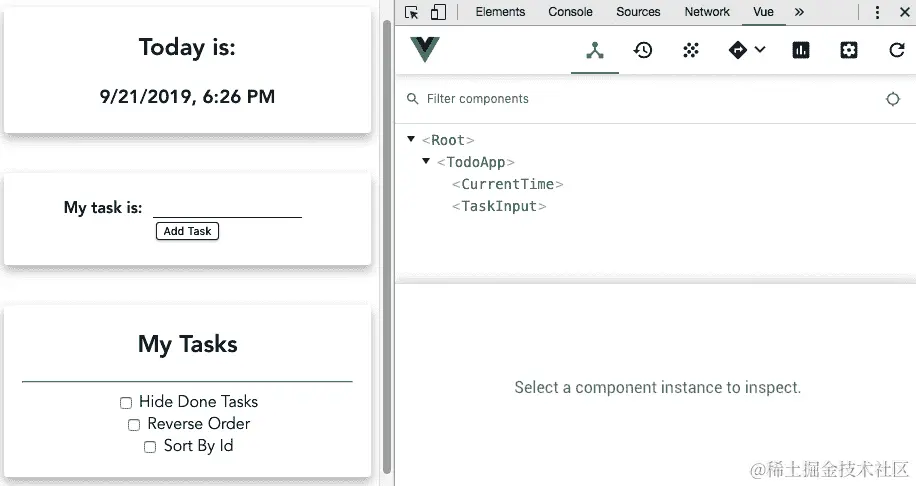Select the CurrentTime component

coord(507,184)
